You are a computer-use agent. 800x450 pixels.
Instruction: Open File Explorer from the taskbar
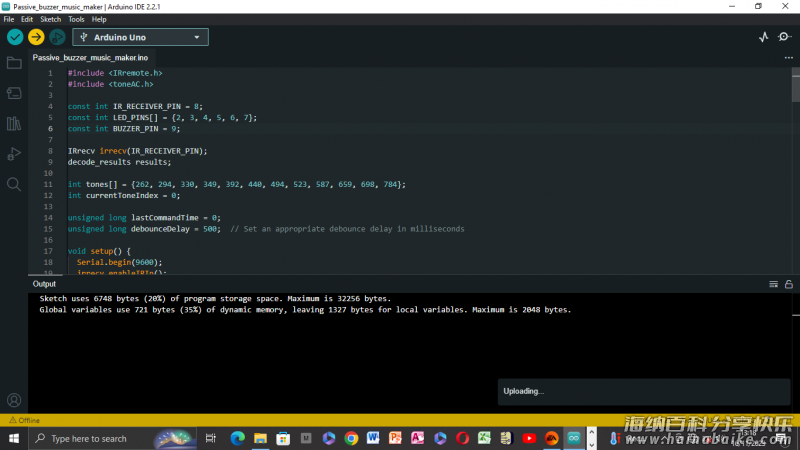coord(260,438)
